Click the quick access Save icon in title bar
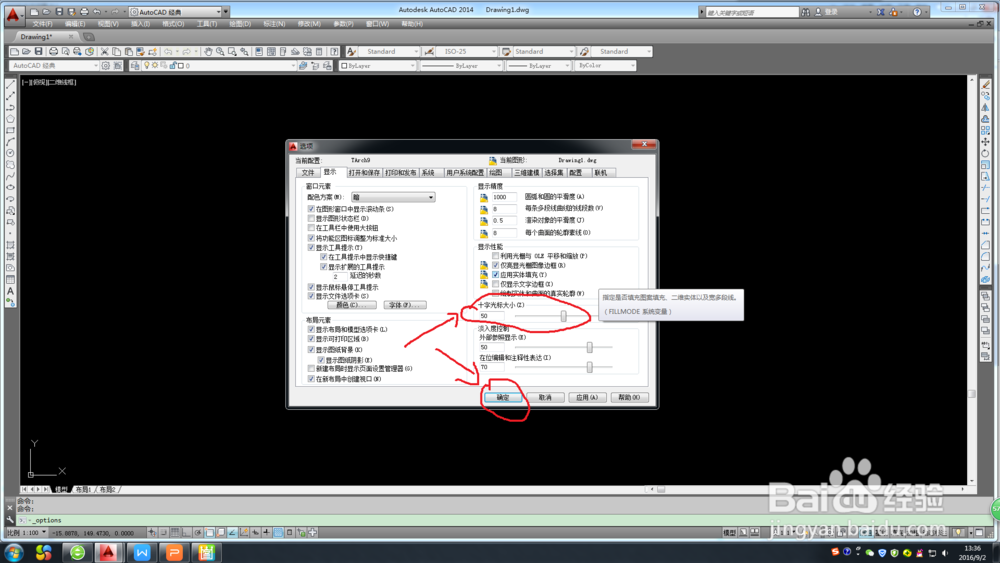The image size is (1000, 563). tap(59, 12)
